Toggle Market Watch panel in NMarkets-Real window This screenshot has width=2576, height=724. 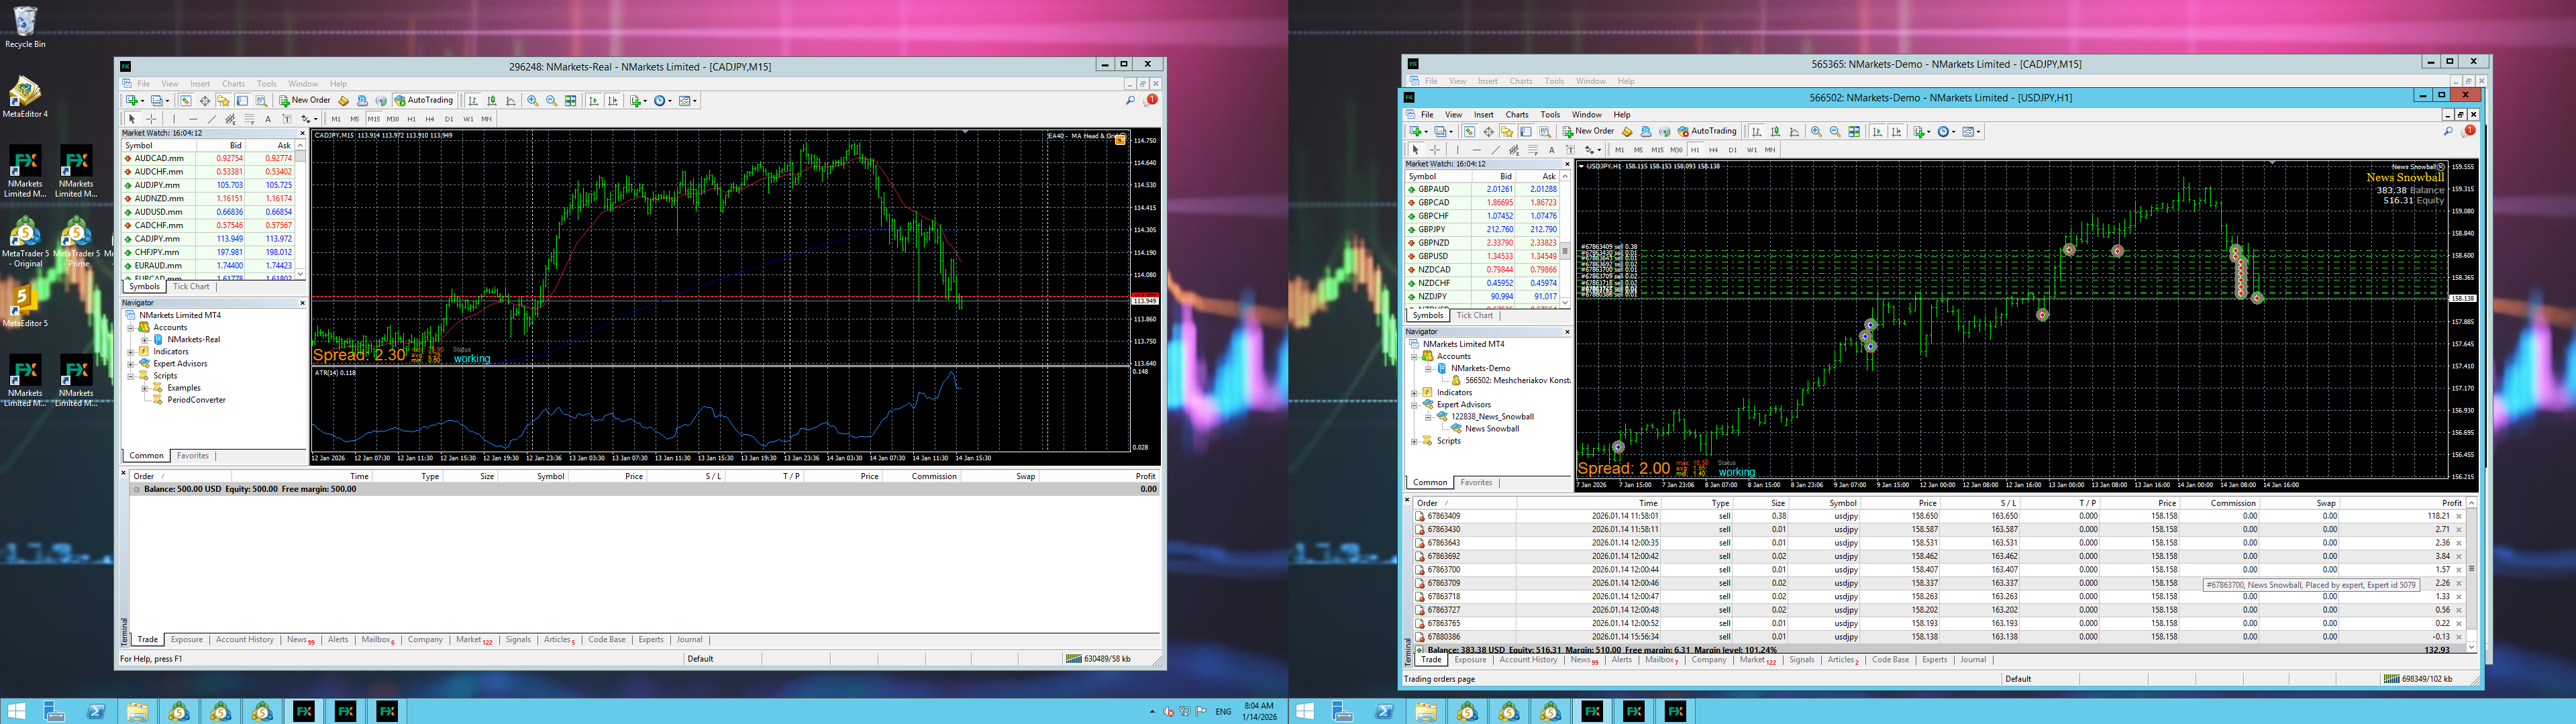(x=186, y=101)
